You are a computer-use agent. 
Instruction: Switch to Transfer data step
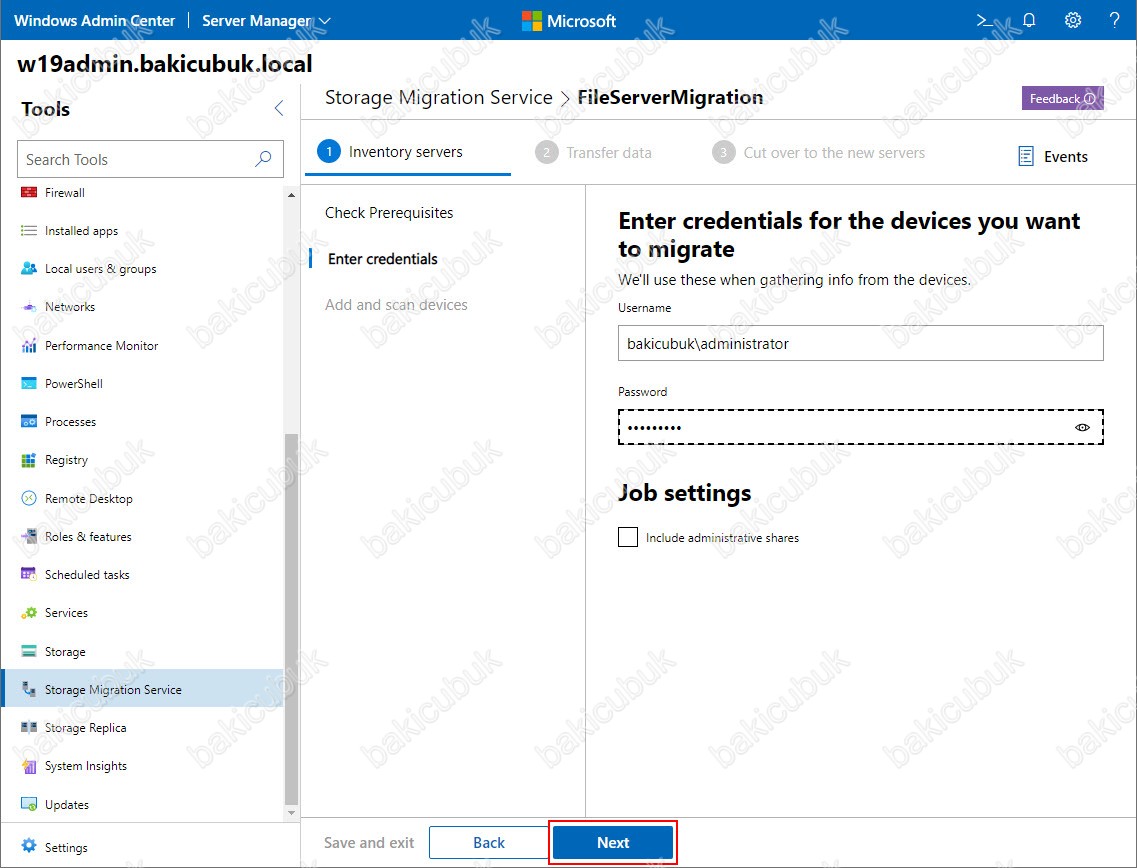(x=593, y=153)
